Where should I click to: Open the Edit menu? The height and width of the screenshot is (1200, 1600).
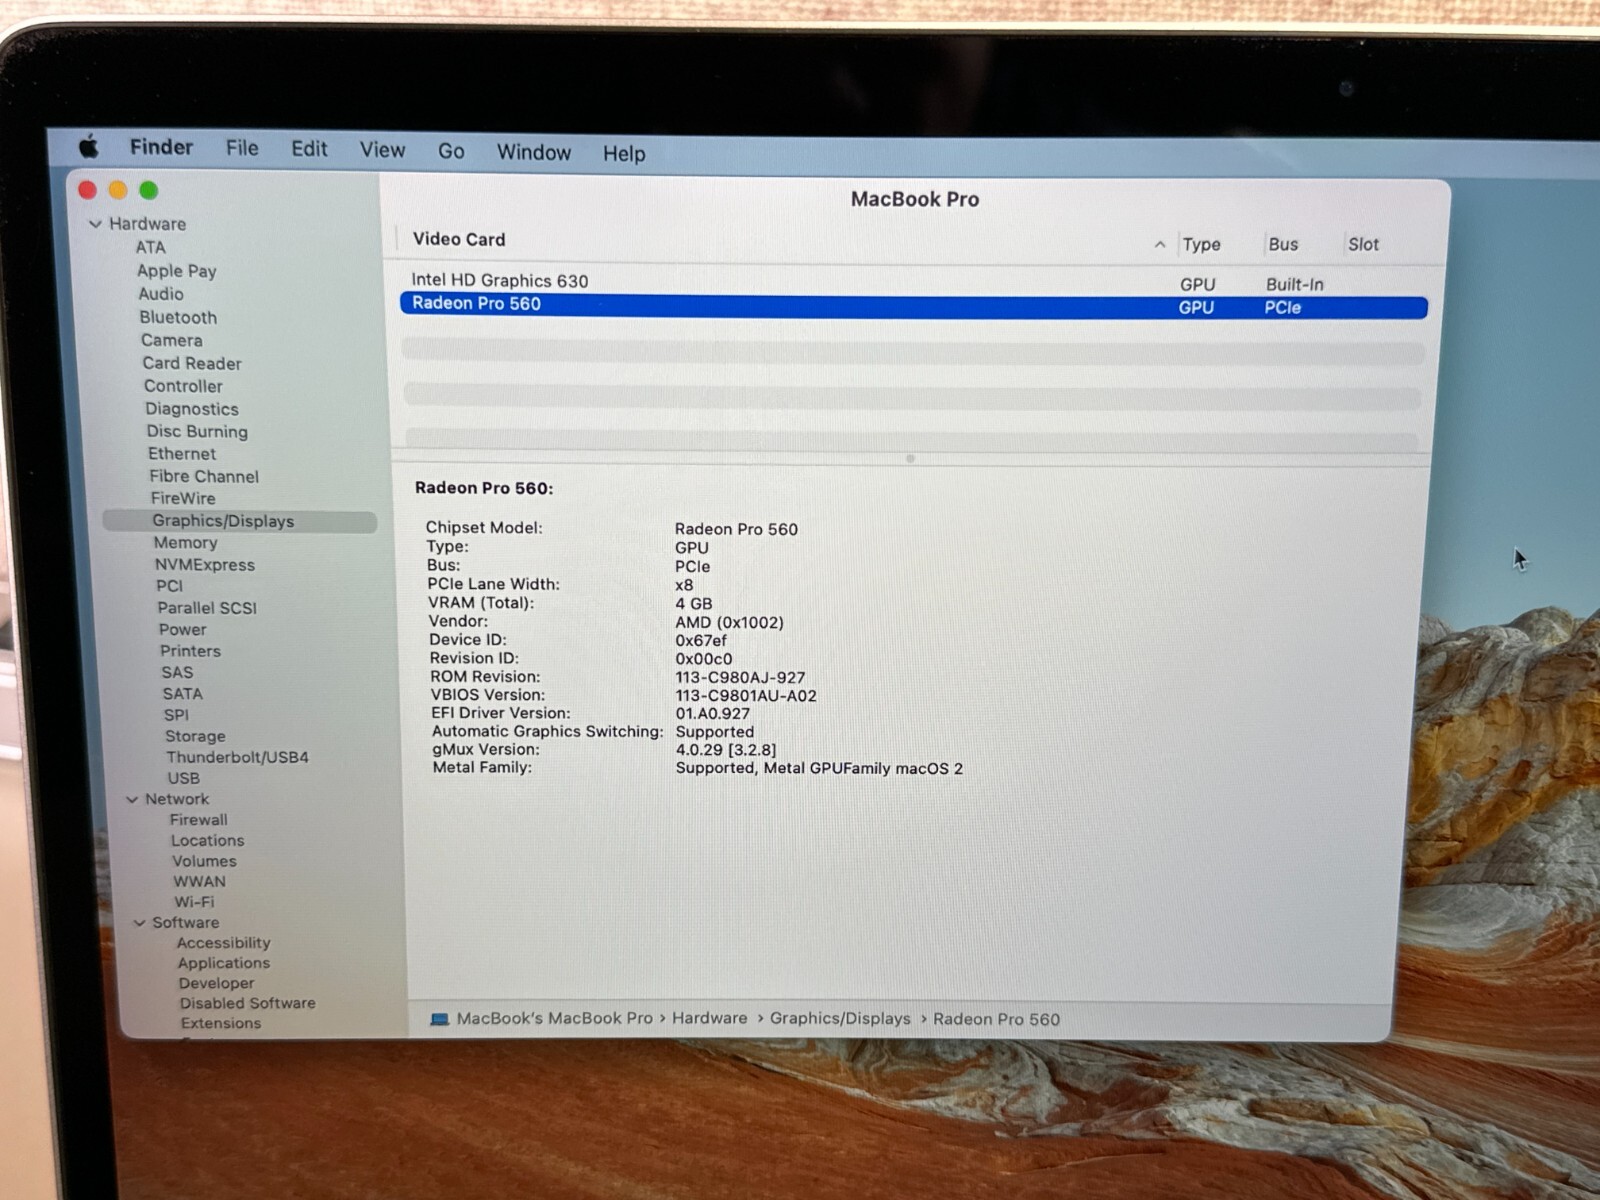click(309, 149)
